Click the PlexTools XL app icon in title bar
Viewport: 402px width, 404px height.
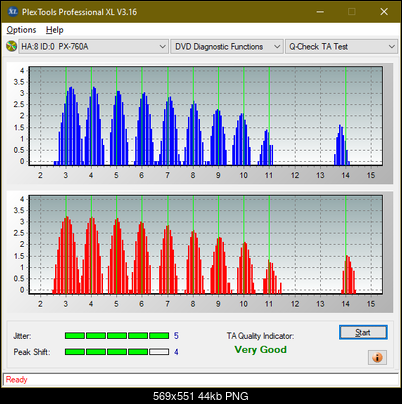coord(12,12)
